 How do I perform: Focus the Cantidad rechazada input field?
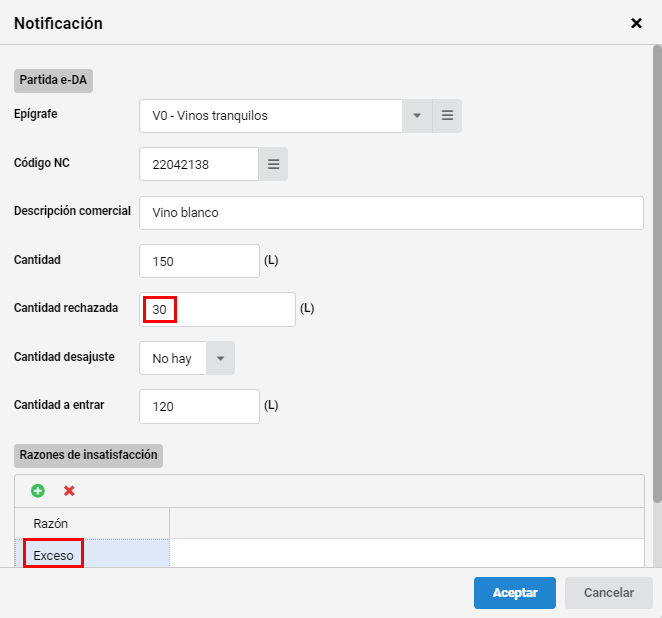(x=217, y=309)
